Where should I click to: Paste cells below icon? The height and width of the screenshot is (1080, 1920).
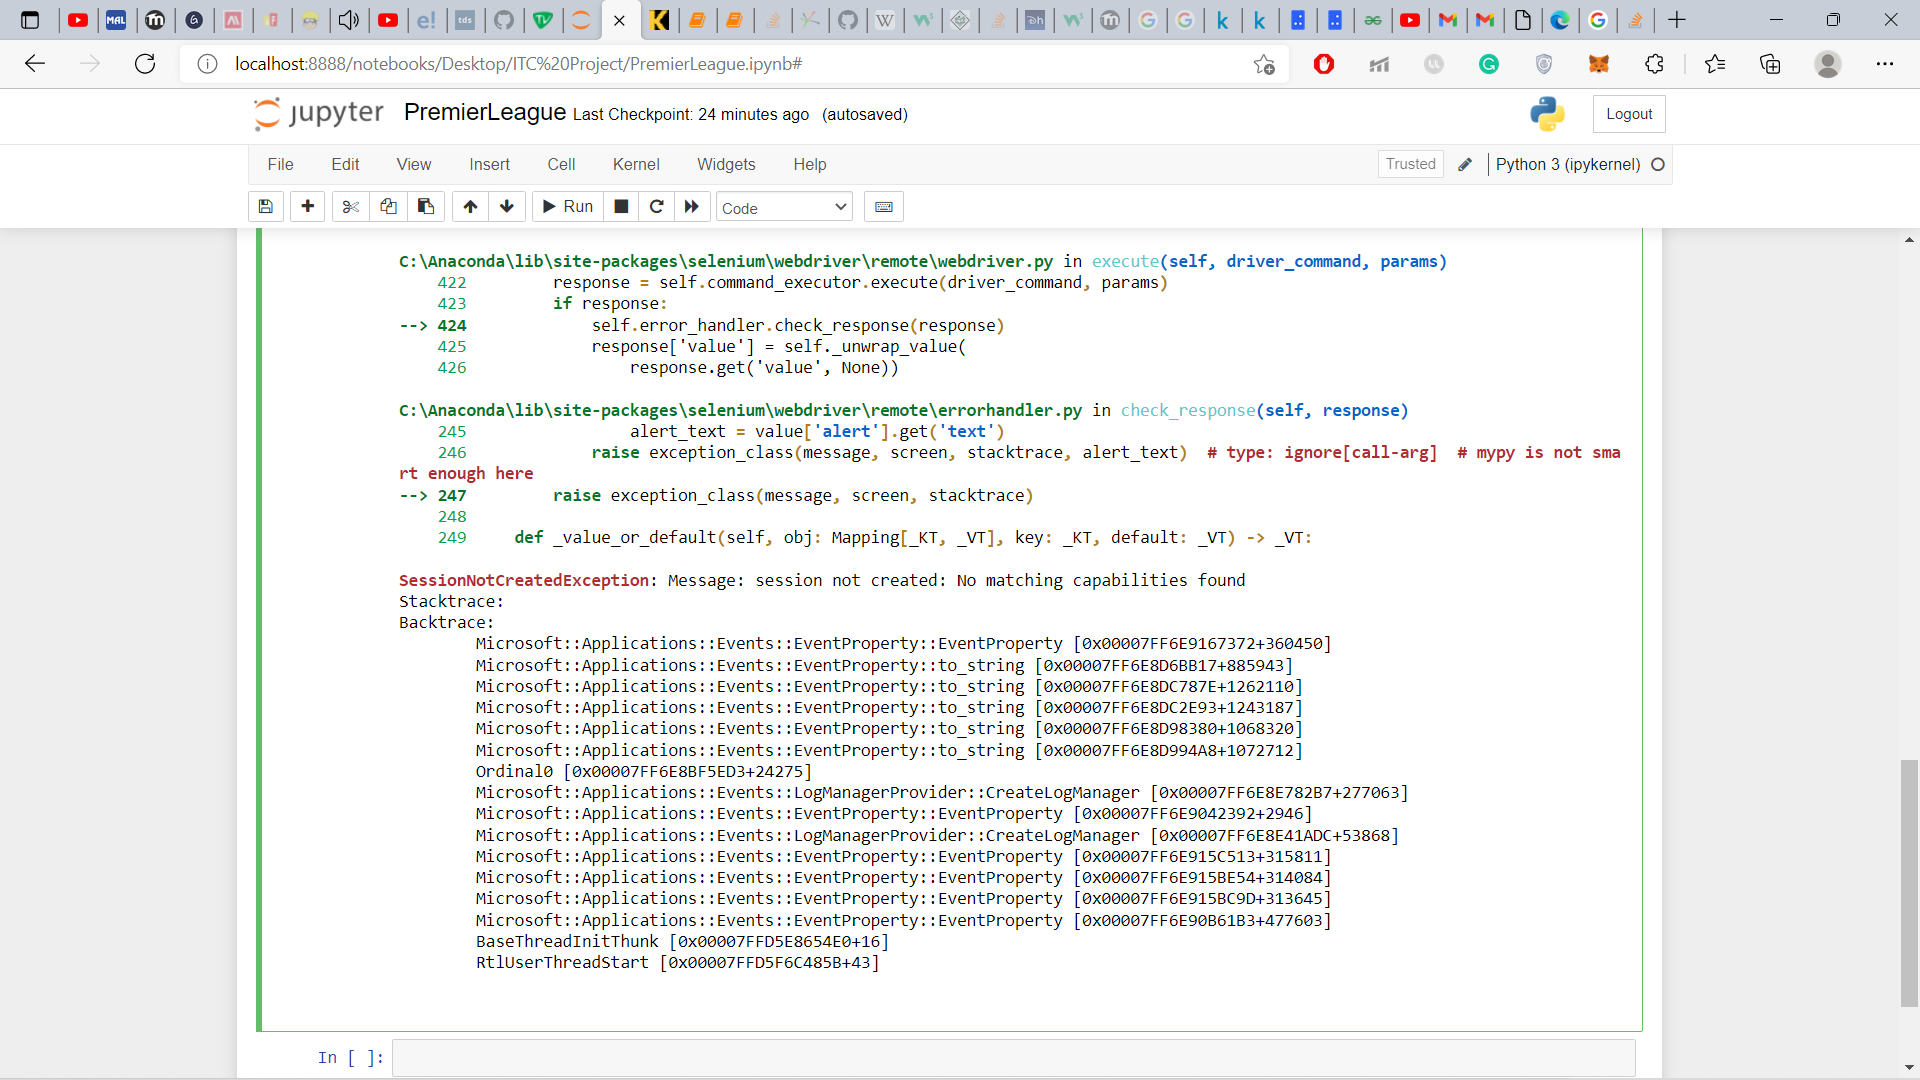coord(426,207)
